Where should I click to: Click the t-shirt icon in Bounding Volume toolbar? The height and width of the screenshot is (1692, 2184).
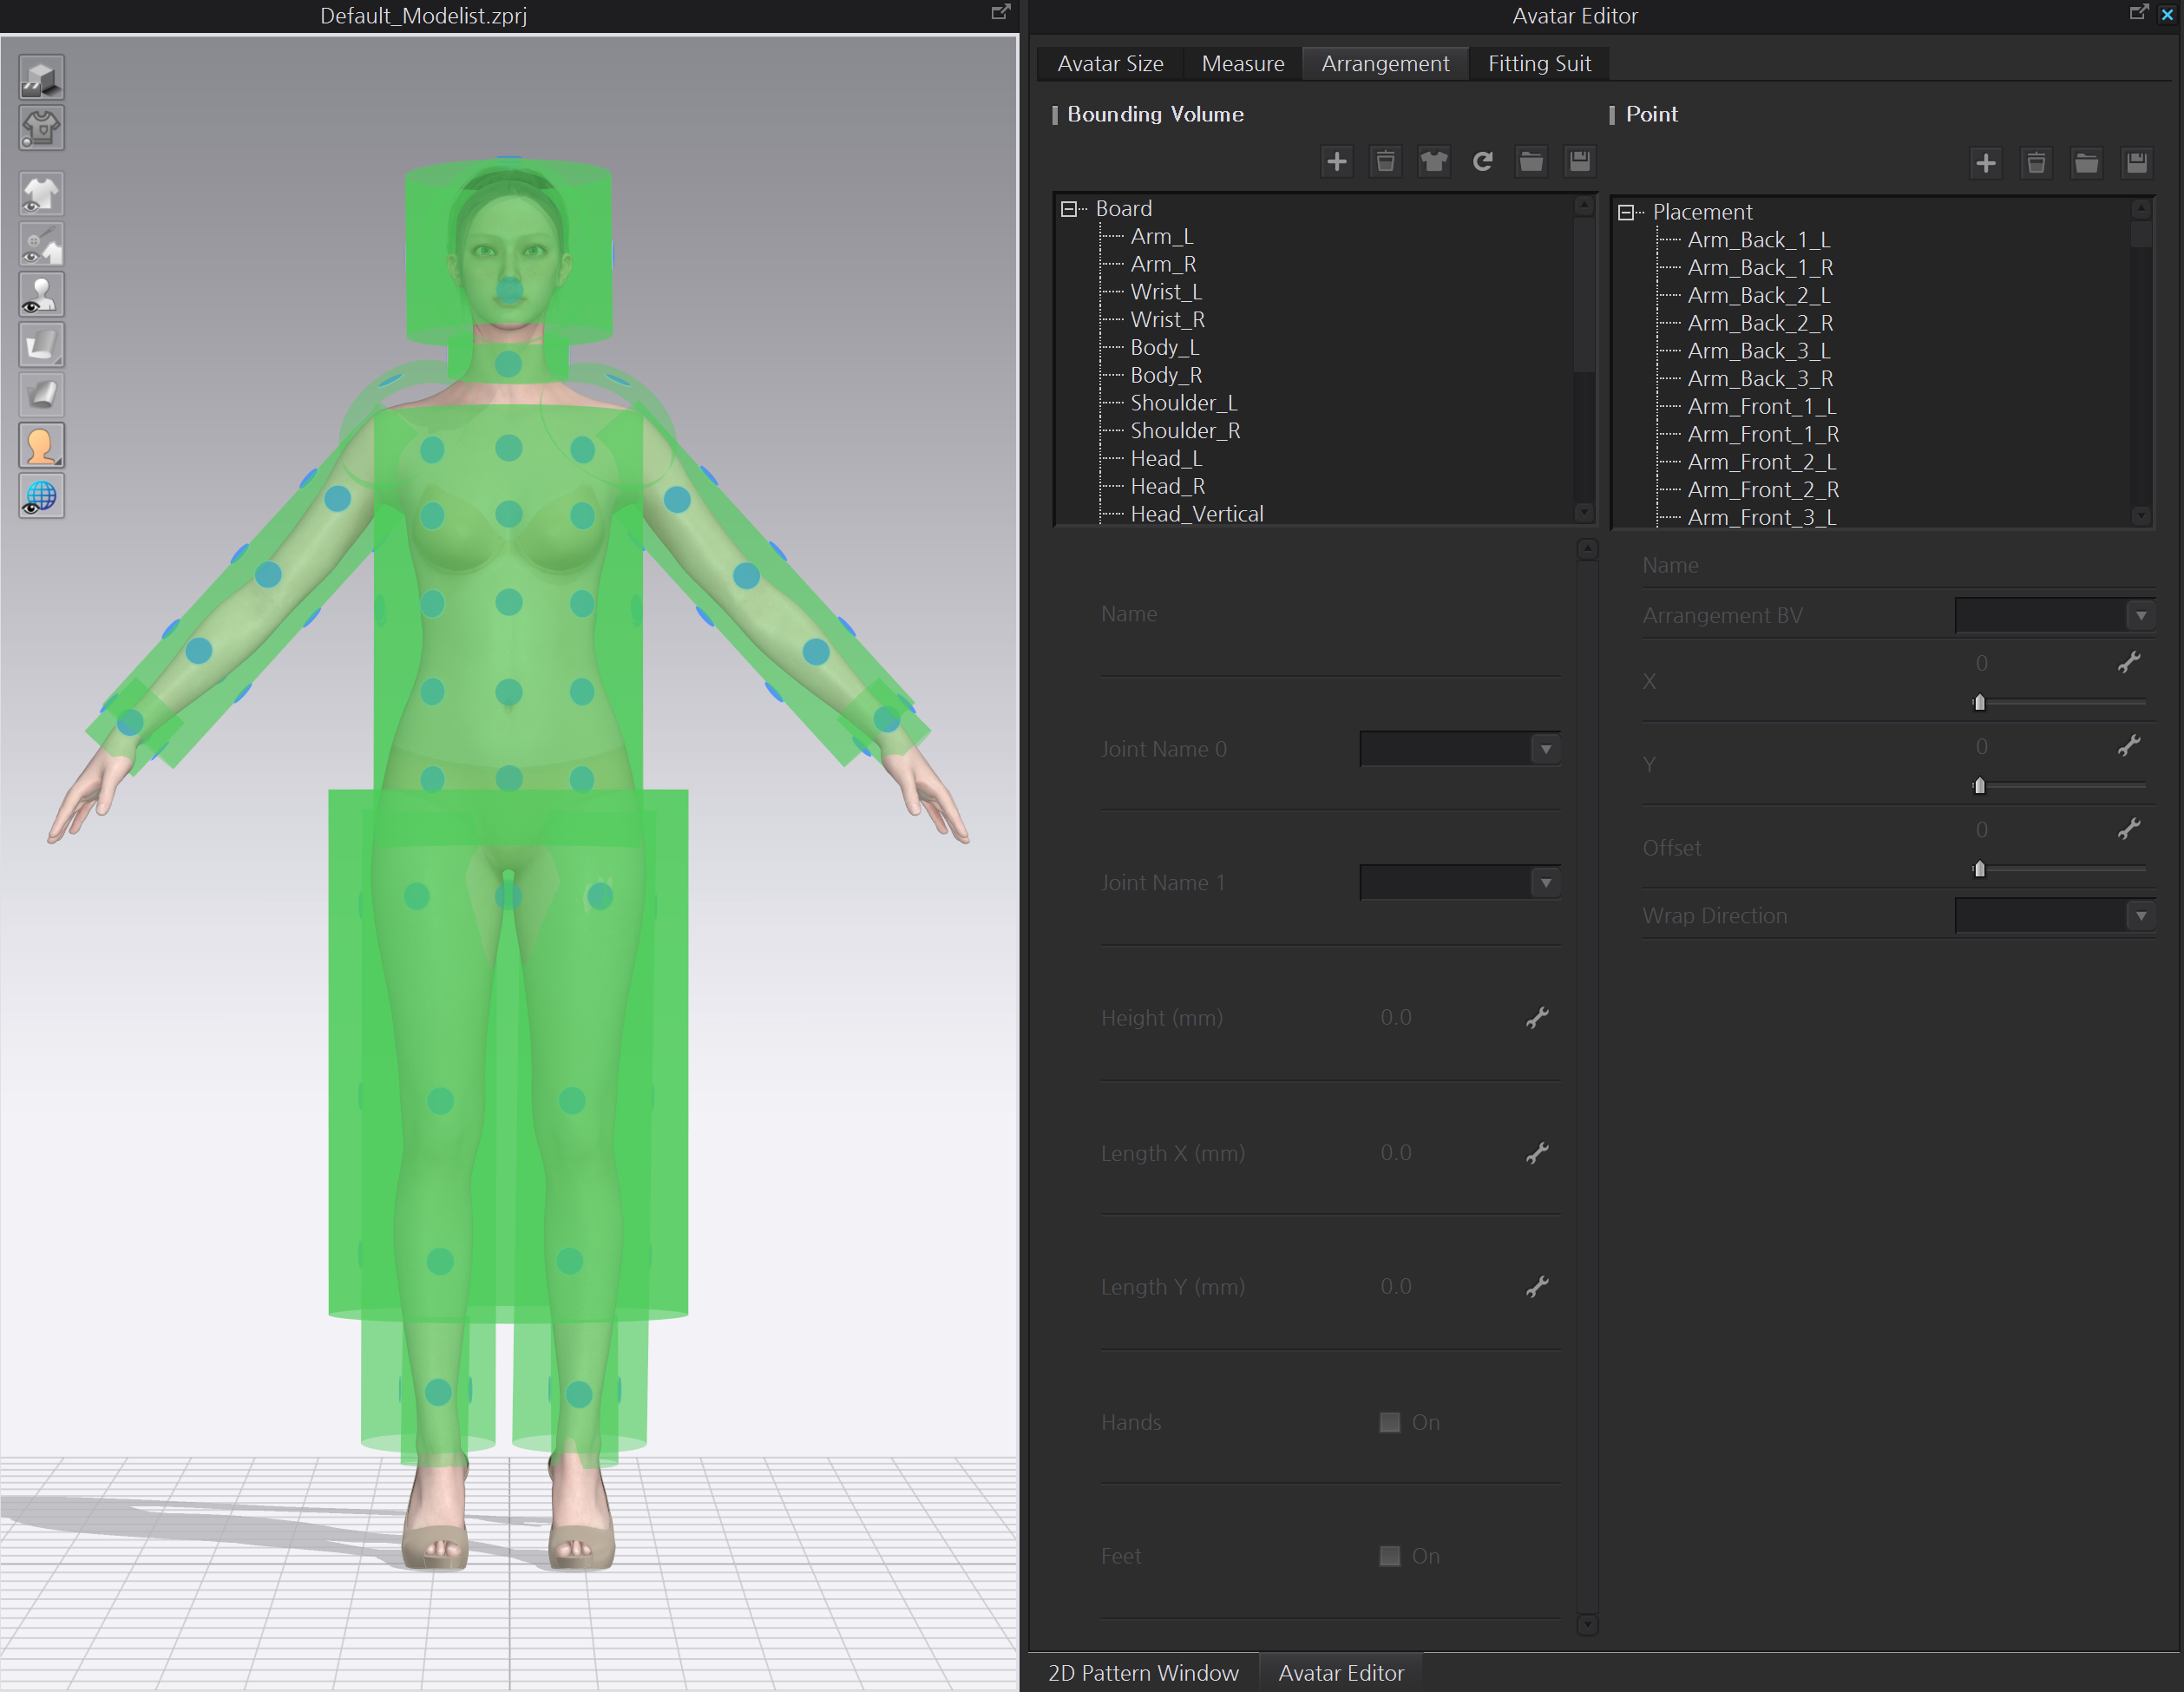[1434, 161]
